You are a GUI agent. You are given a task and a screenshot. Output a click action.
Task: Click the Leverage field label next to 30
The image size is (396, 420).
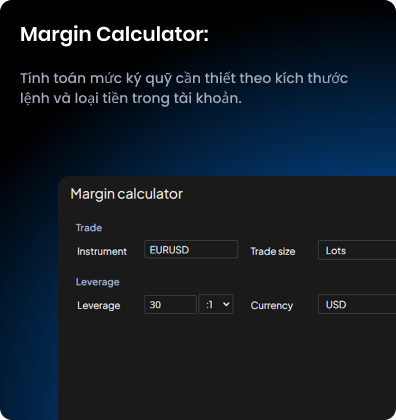click(x=99, y=306)
